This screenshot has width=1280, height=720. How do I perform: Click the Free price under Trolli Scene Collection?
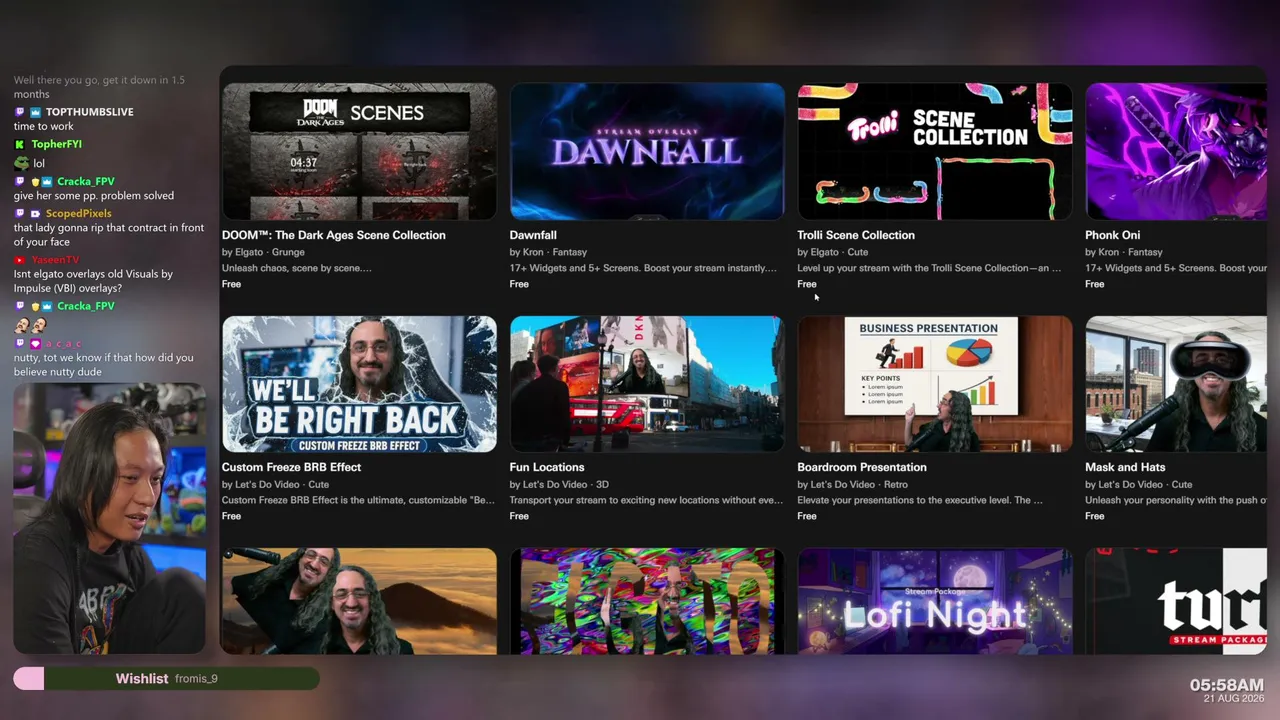coord(807,284)
